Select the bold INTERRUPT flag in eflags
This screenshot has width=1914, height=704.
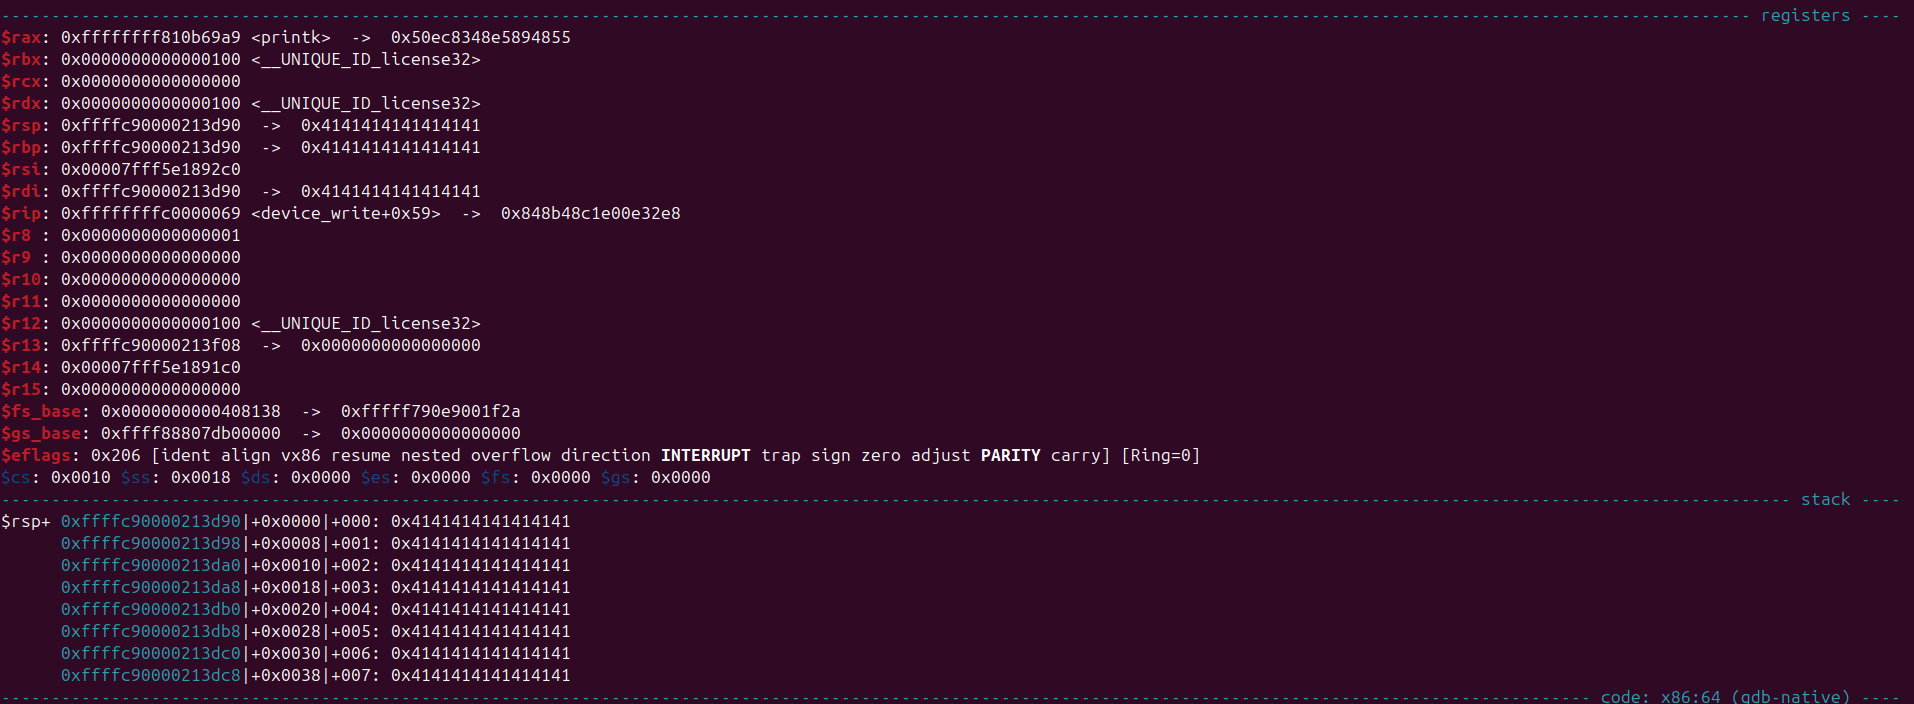(705, 455)
